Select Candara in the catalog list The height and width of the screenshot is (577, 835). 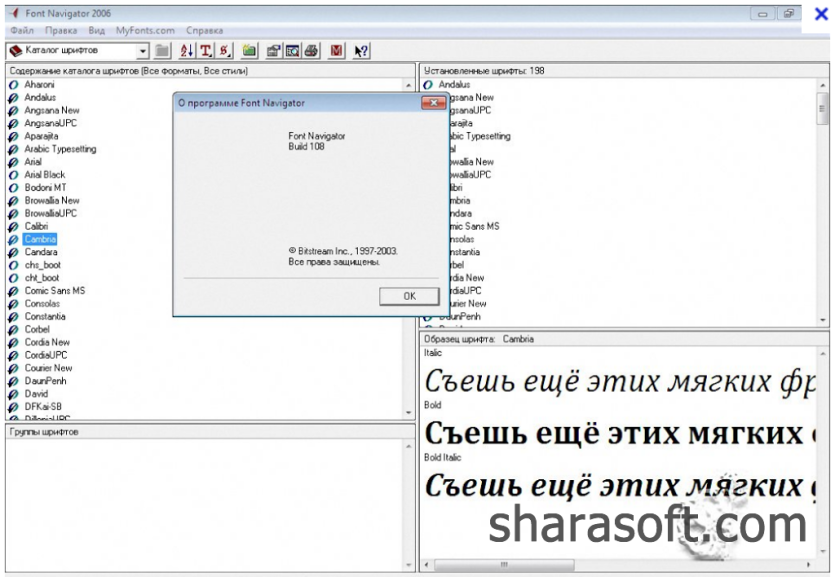41,252
